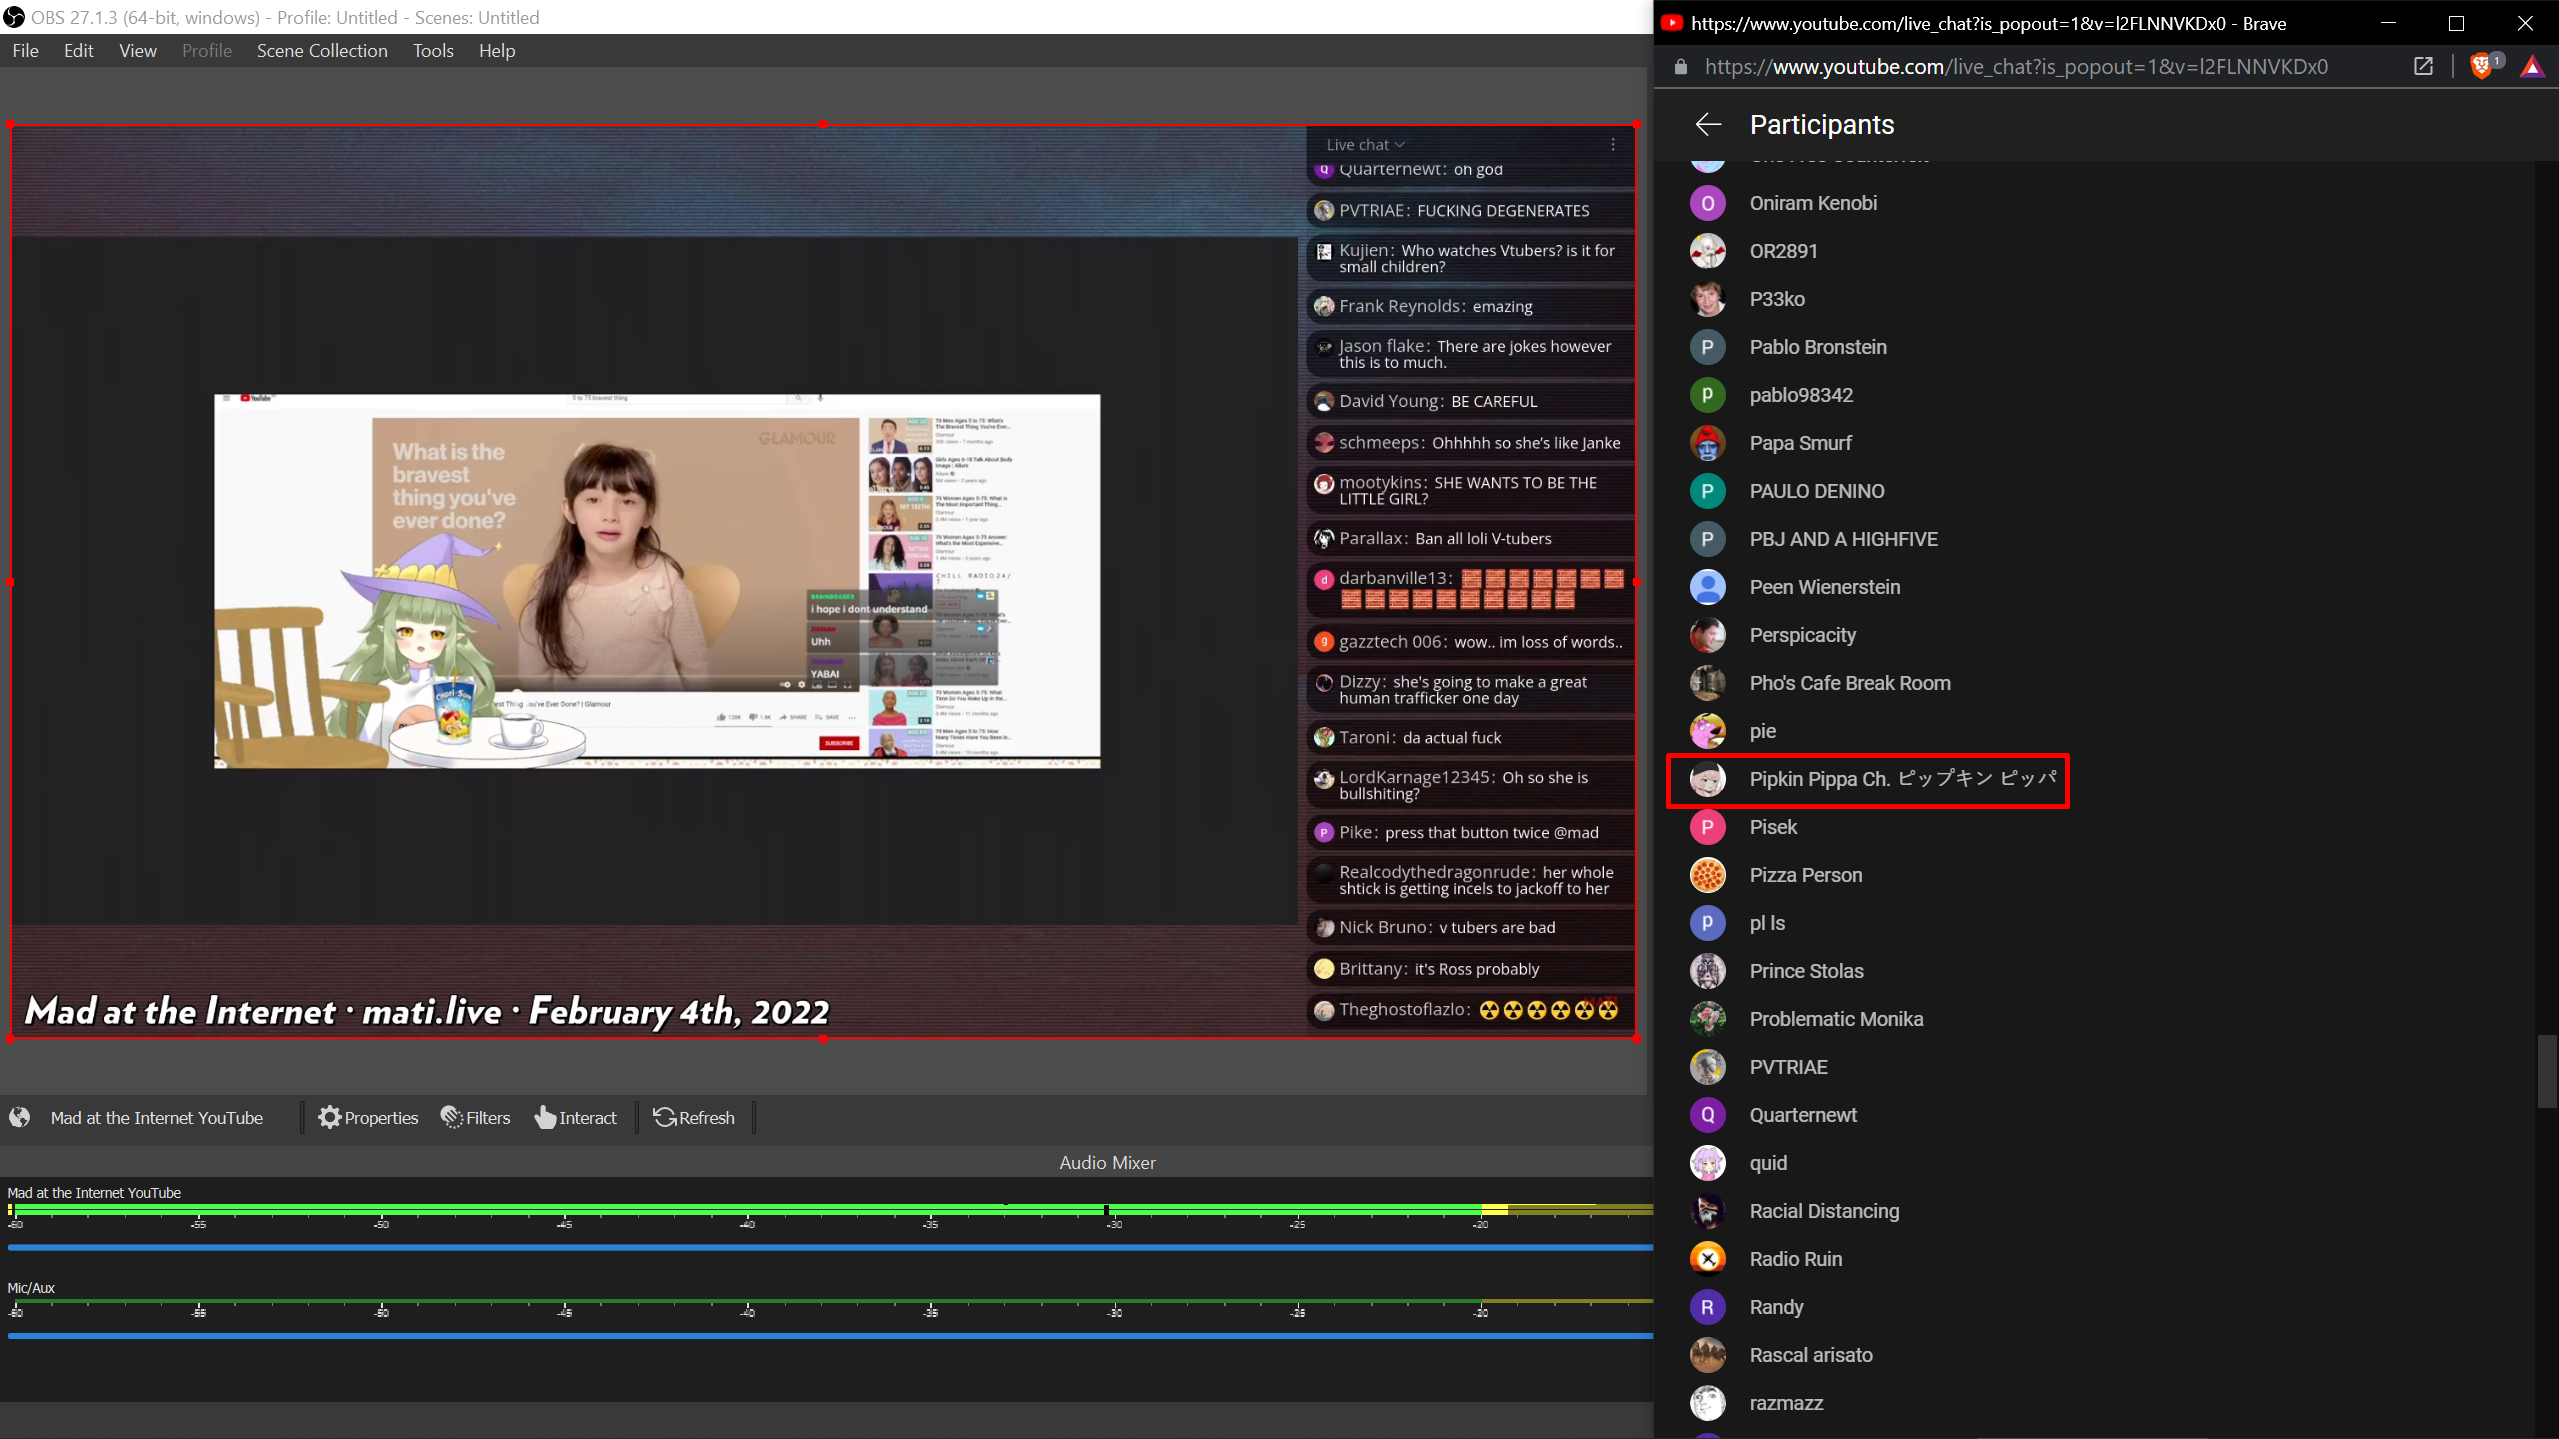The height and width of the screenshot is (1439, 2559).
Task: Click Pizza Person avatar
Action: (x=1708, y=875)
